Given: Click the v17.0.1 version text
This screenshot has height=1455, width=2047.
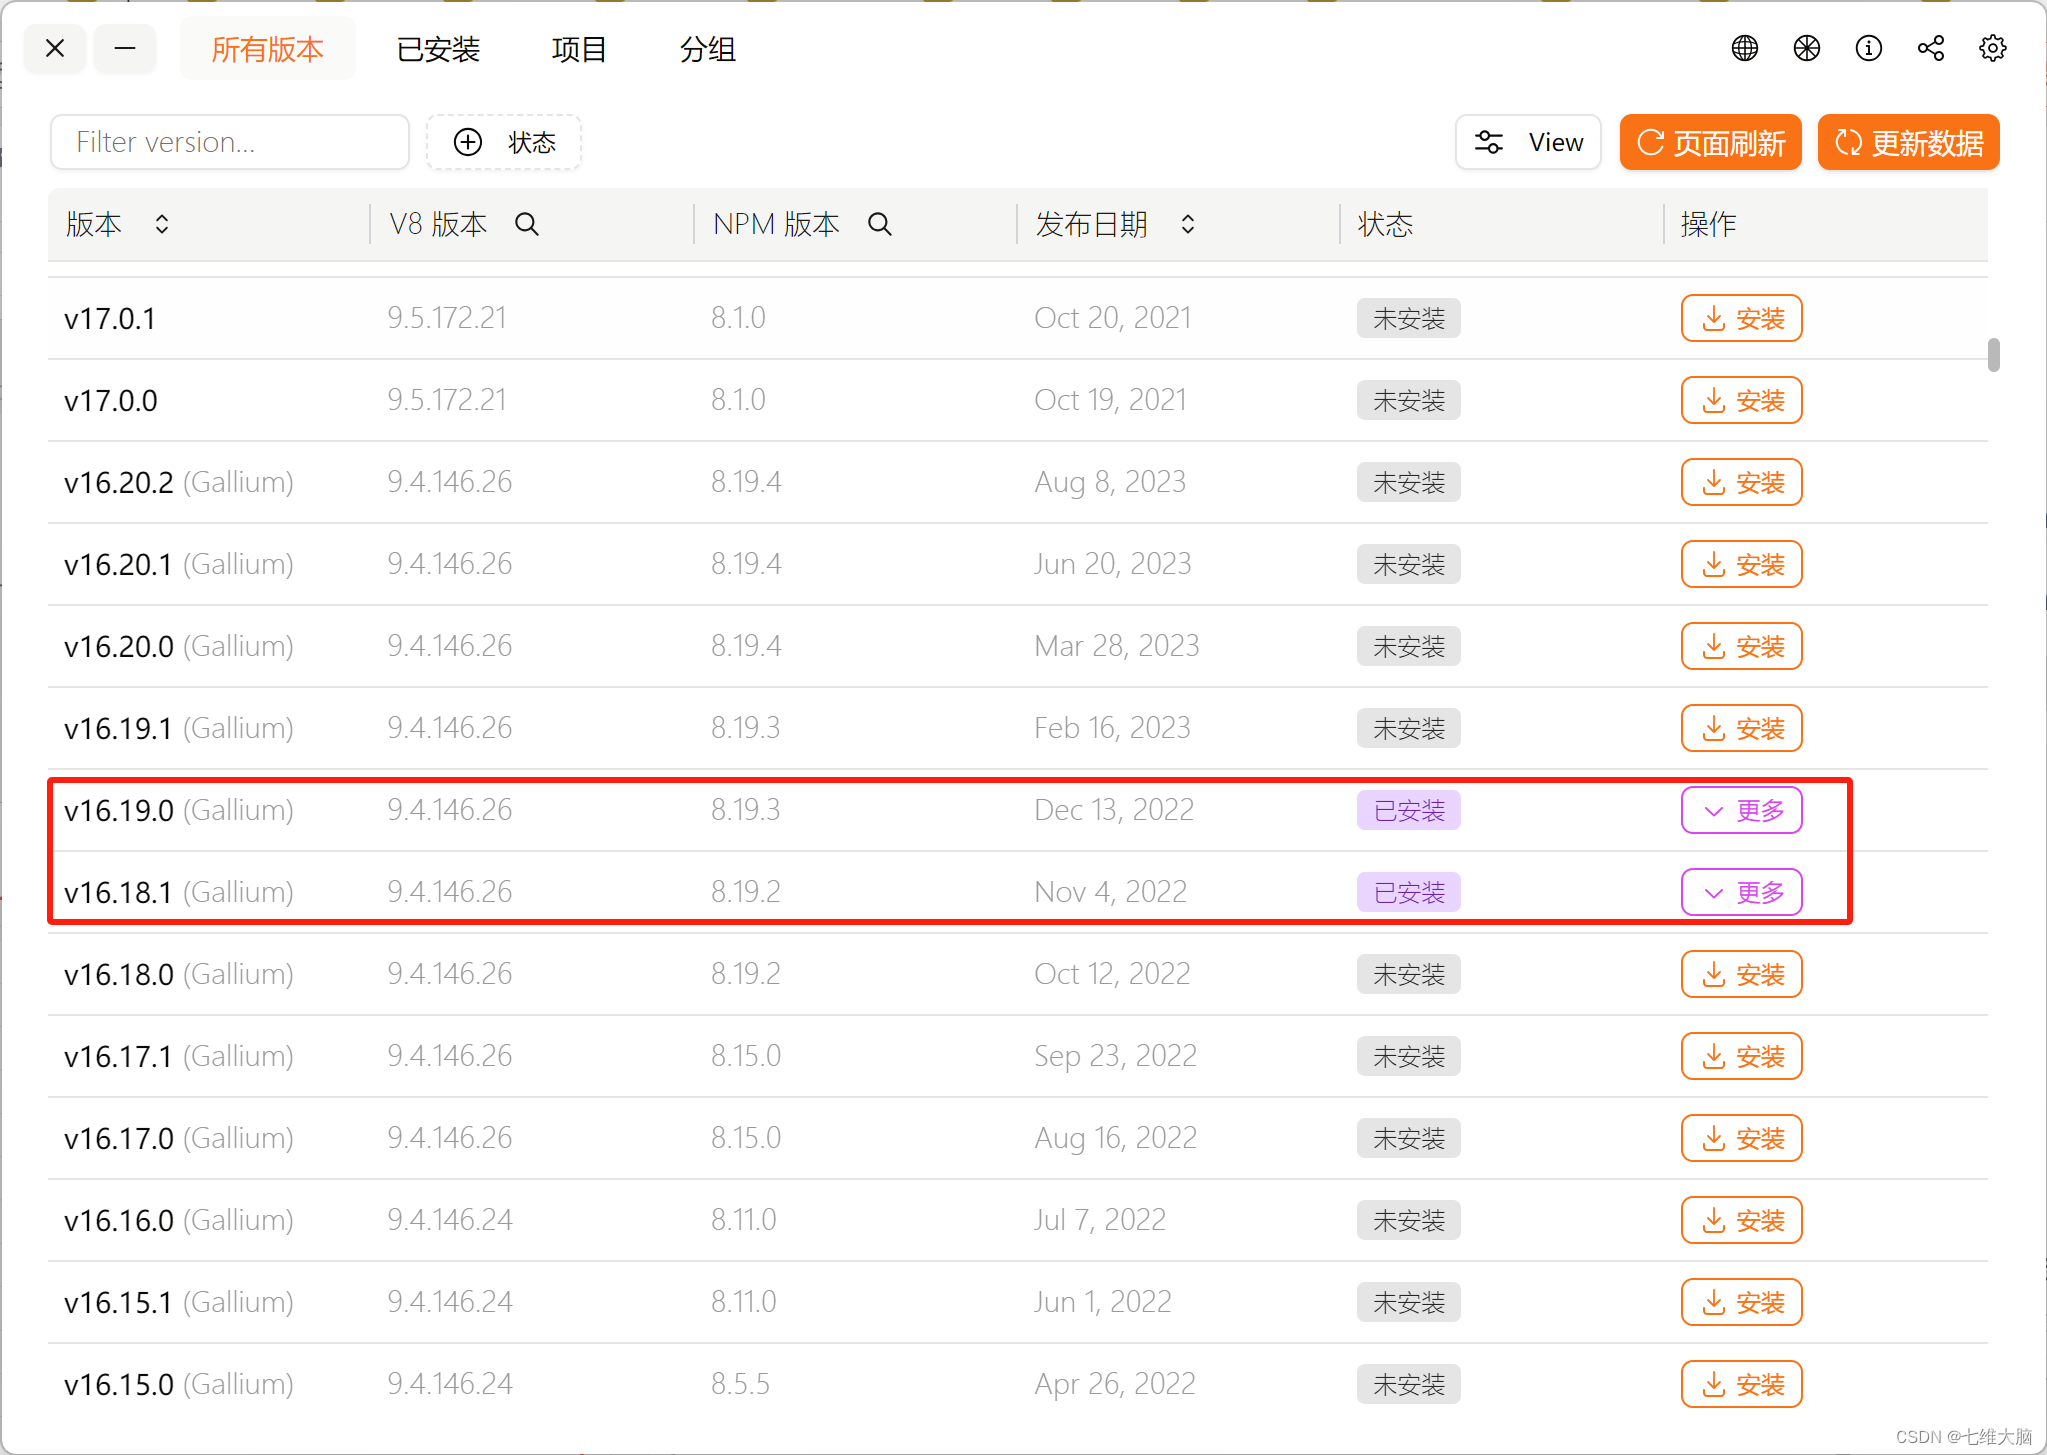Looking at the screenshot, I should pyautogui.click(x=110, y=319).
